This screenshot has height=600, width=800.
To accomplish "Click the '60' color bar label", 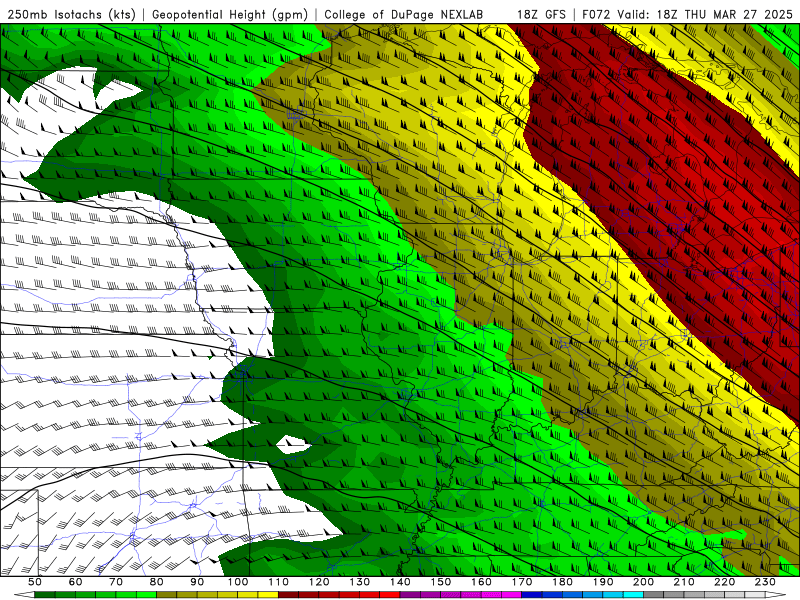I will 76,582.
